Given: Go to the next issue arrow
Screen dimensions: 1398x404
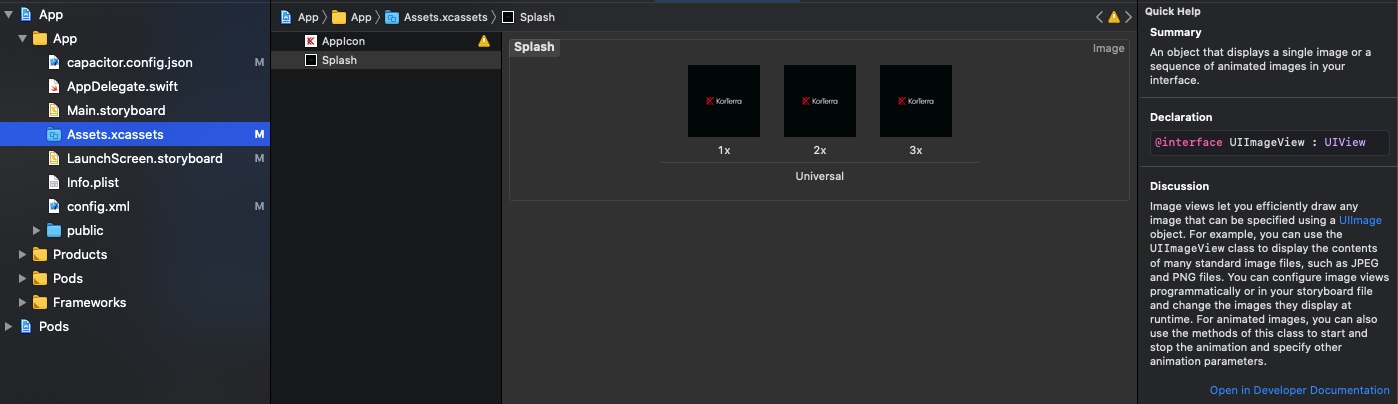Looking at the screenshot, I should (1127, 17).
